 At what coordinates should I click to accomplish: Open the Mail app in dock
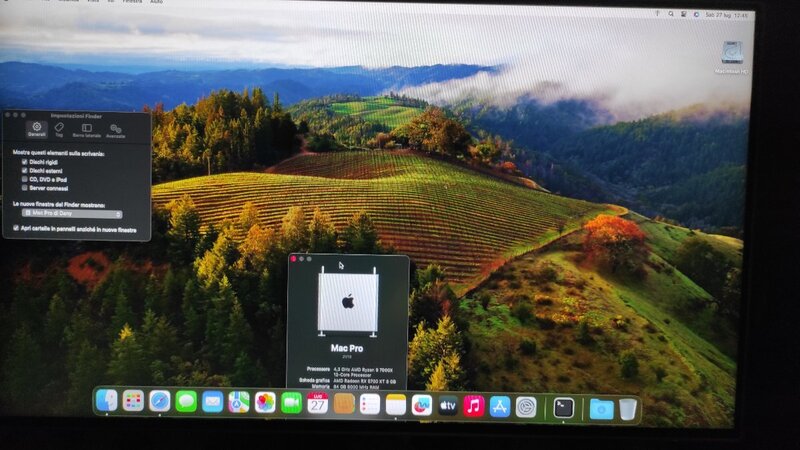click(212, 403)
